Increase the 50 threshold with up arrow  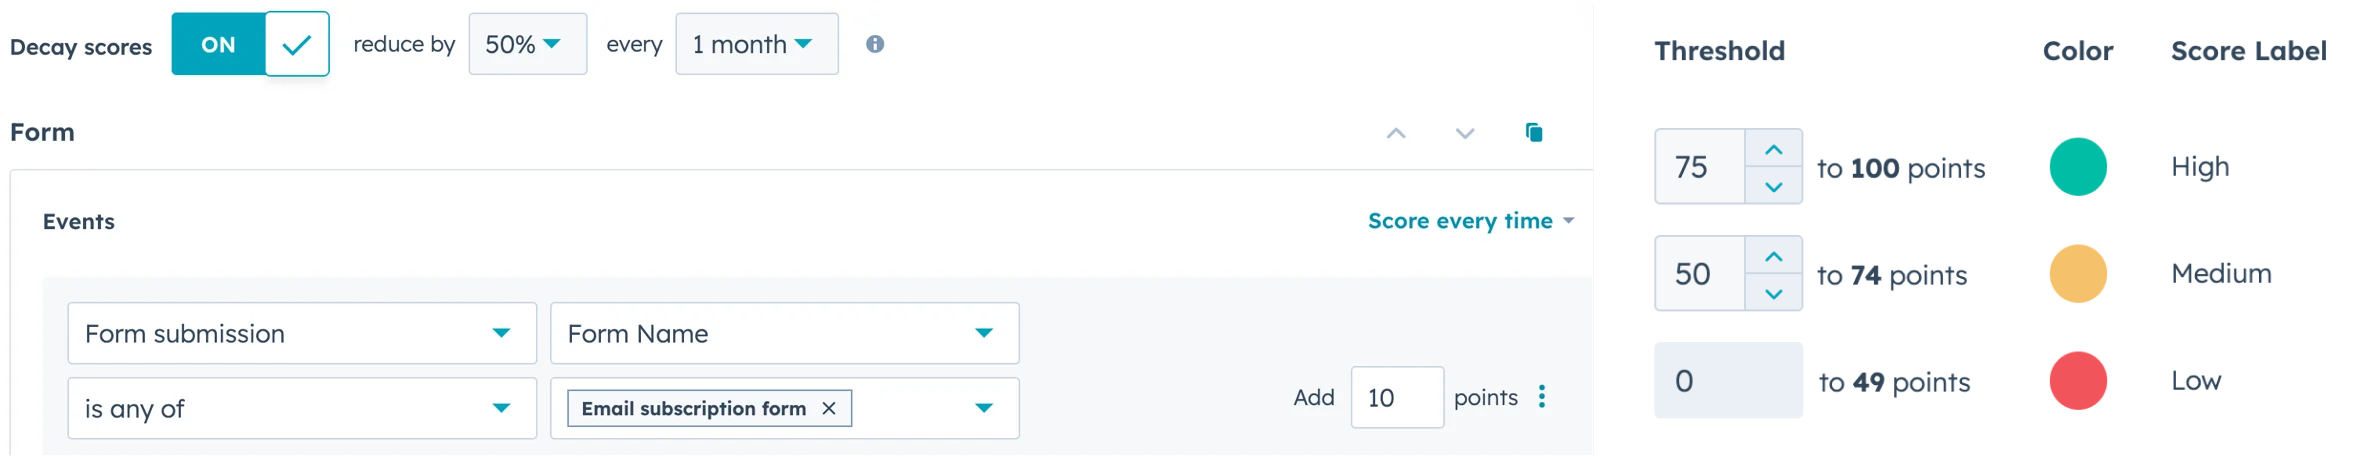coord(1774,257)
